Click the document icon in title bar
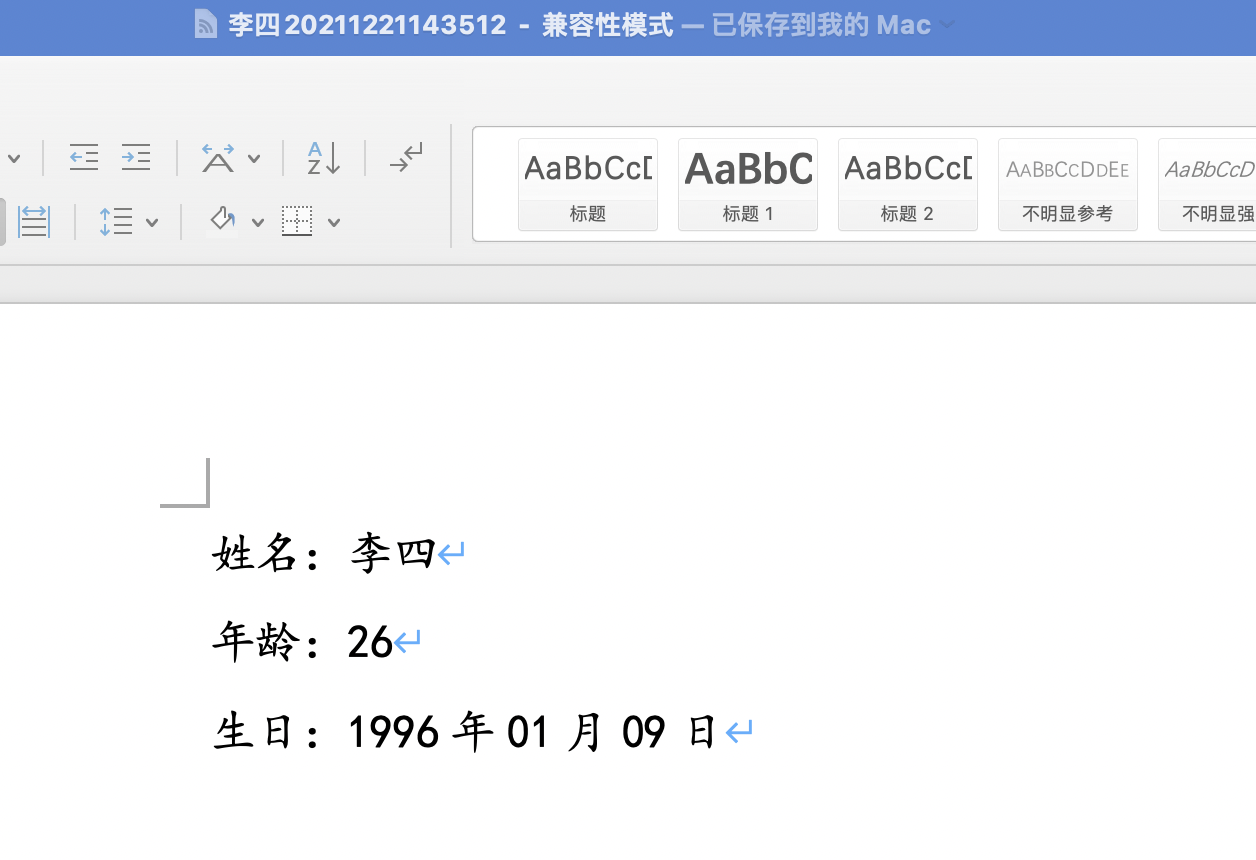Image resolution: width=1256 pixels, height=860 pixels. tap(206, 25)
